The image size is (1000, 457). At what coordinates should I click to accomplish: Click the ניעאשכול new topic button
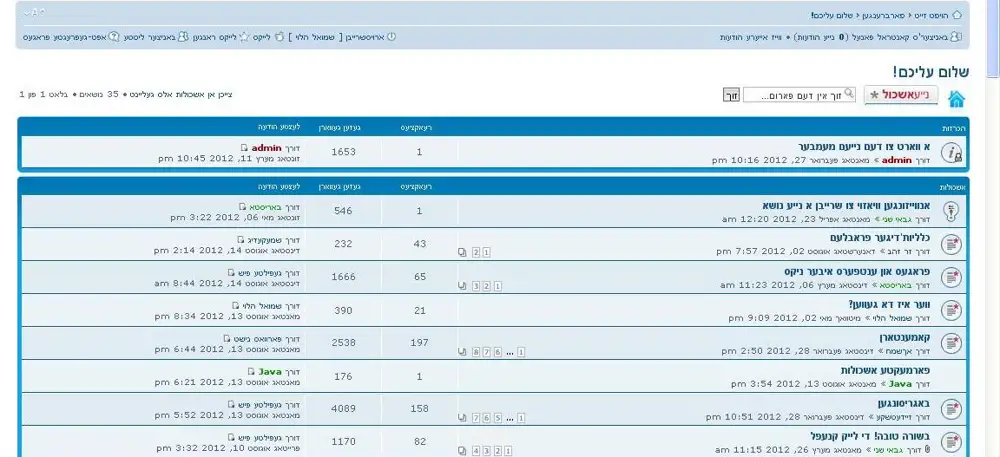coord(901,95)
